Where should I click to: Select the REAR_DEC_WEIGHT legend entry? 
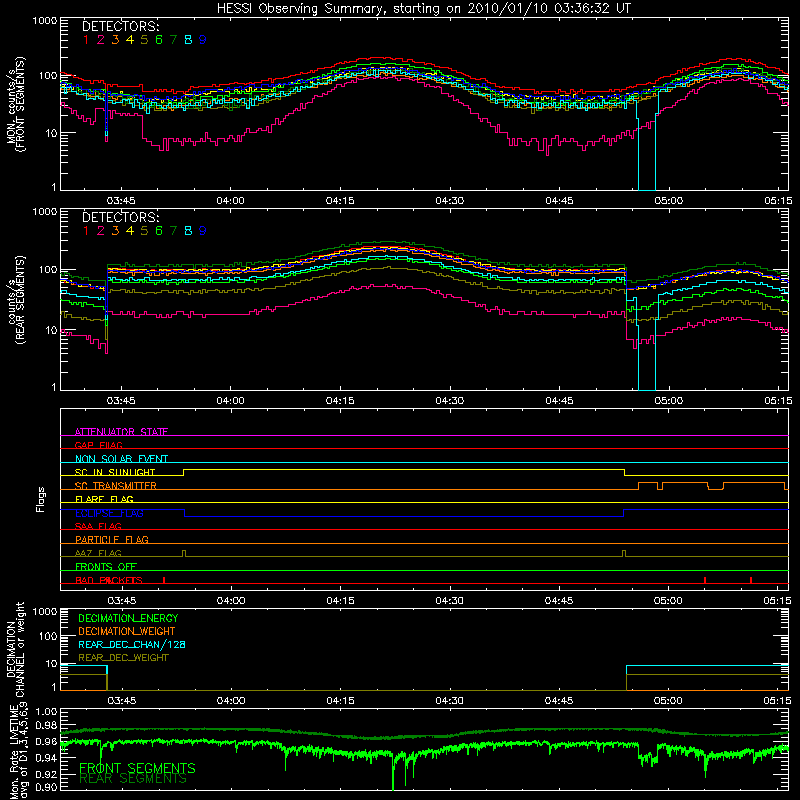click(x=123, y=658)
